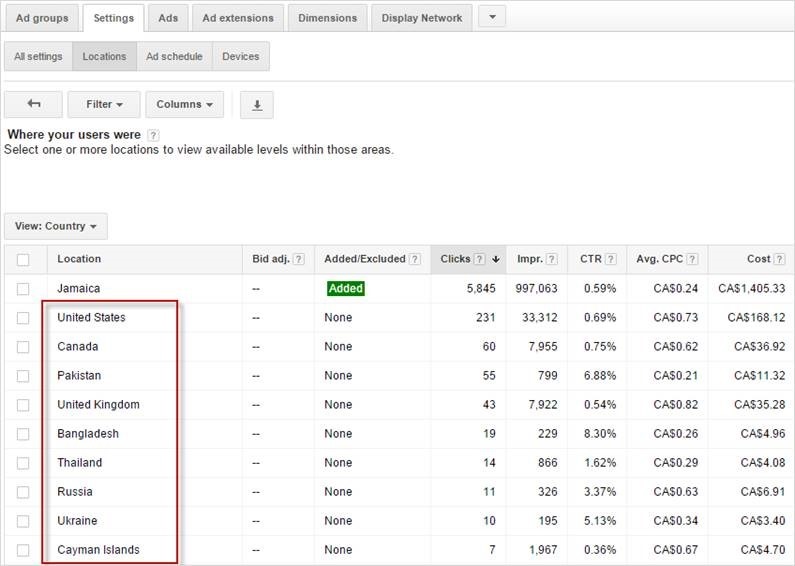Switch to the Ad groups tab

(x=41, y=18)
